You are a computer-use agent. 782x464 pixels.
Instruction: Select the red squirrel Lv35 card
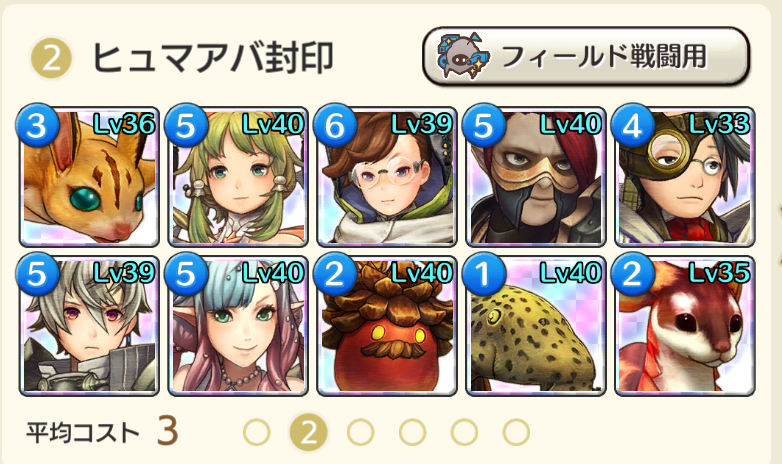click(685, 326)
